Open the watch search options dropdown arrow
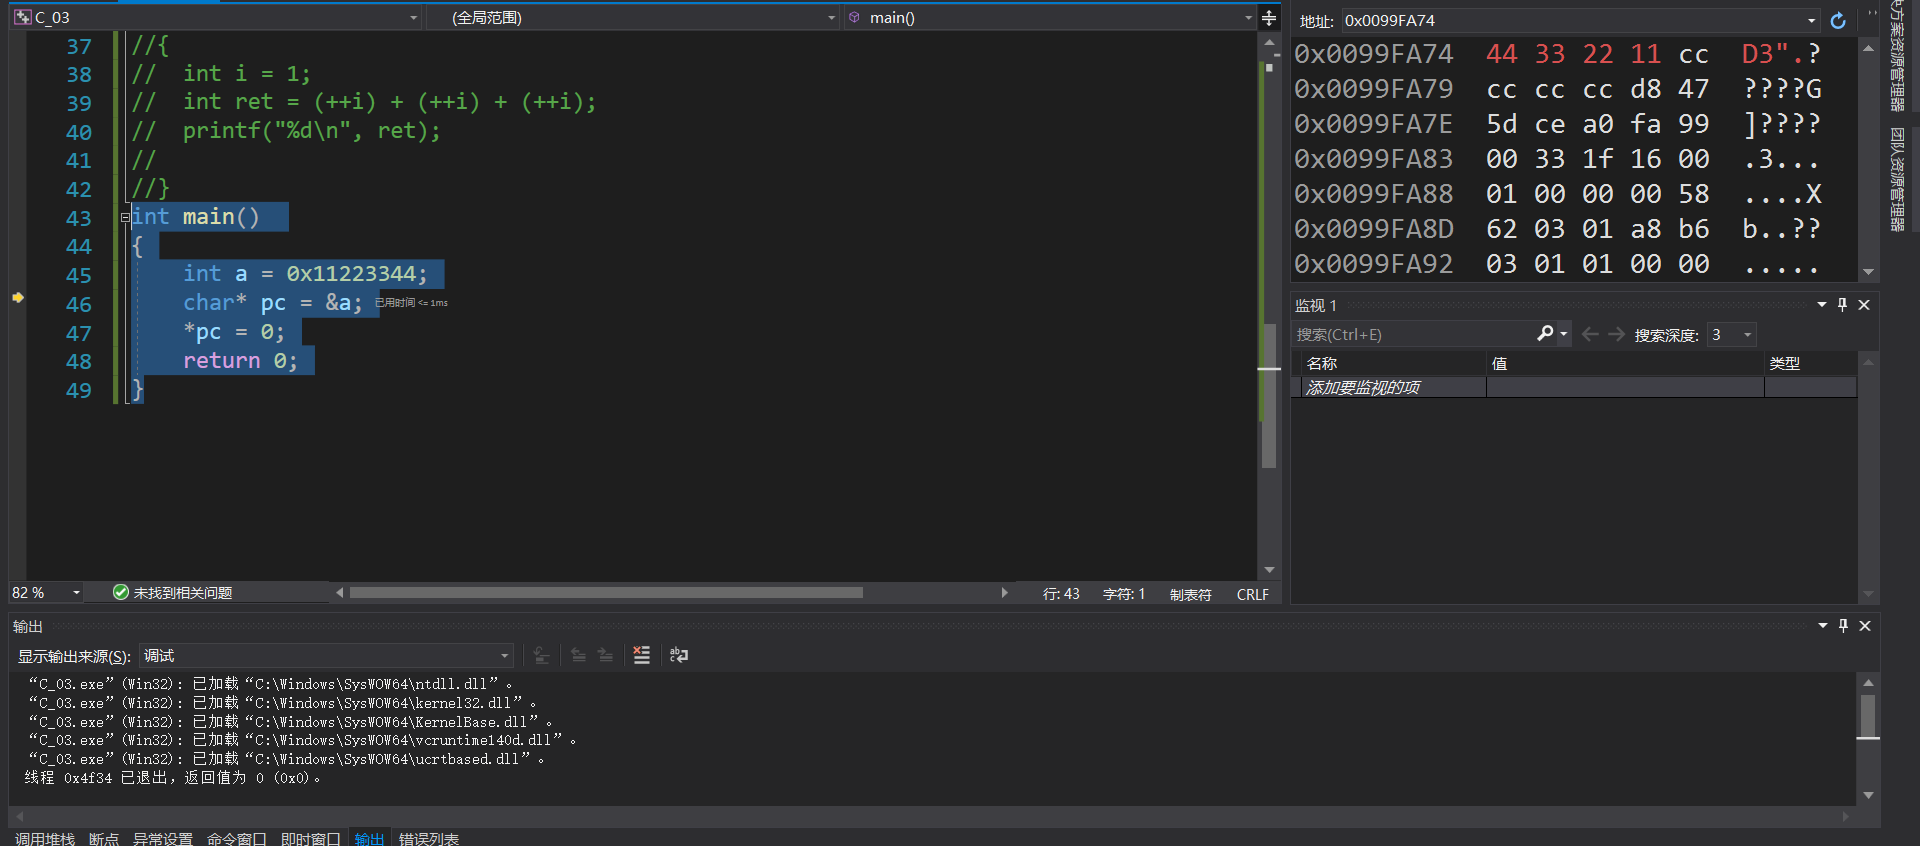 [x=1564, y=334]
